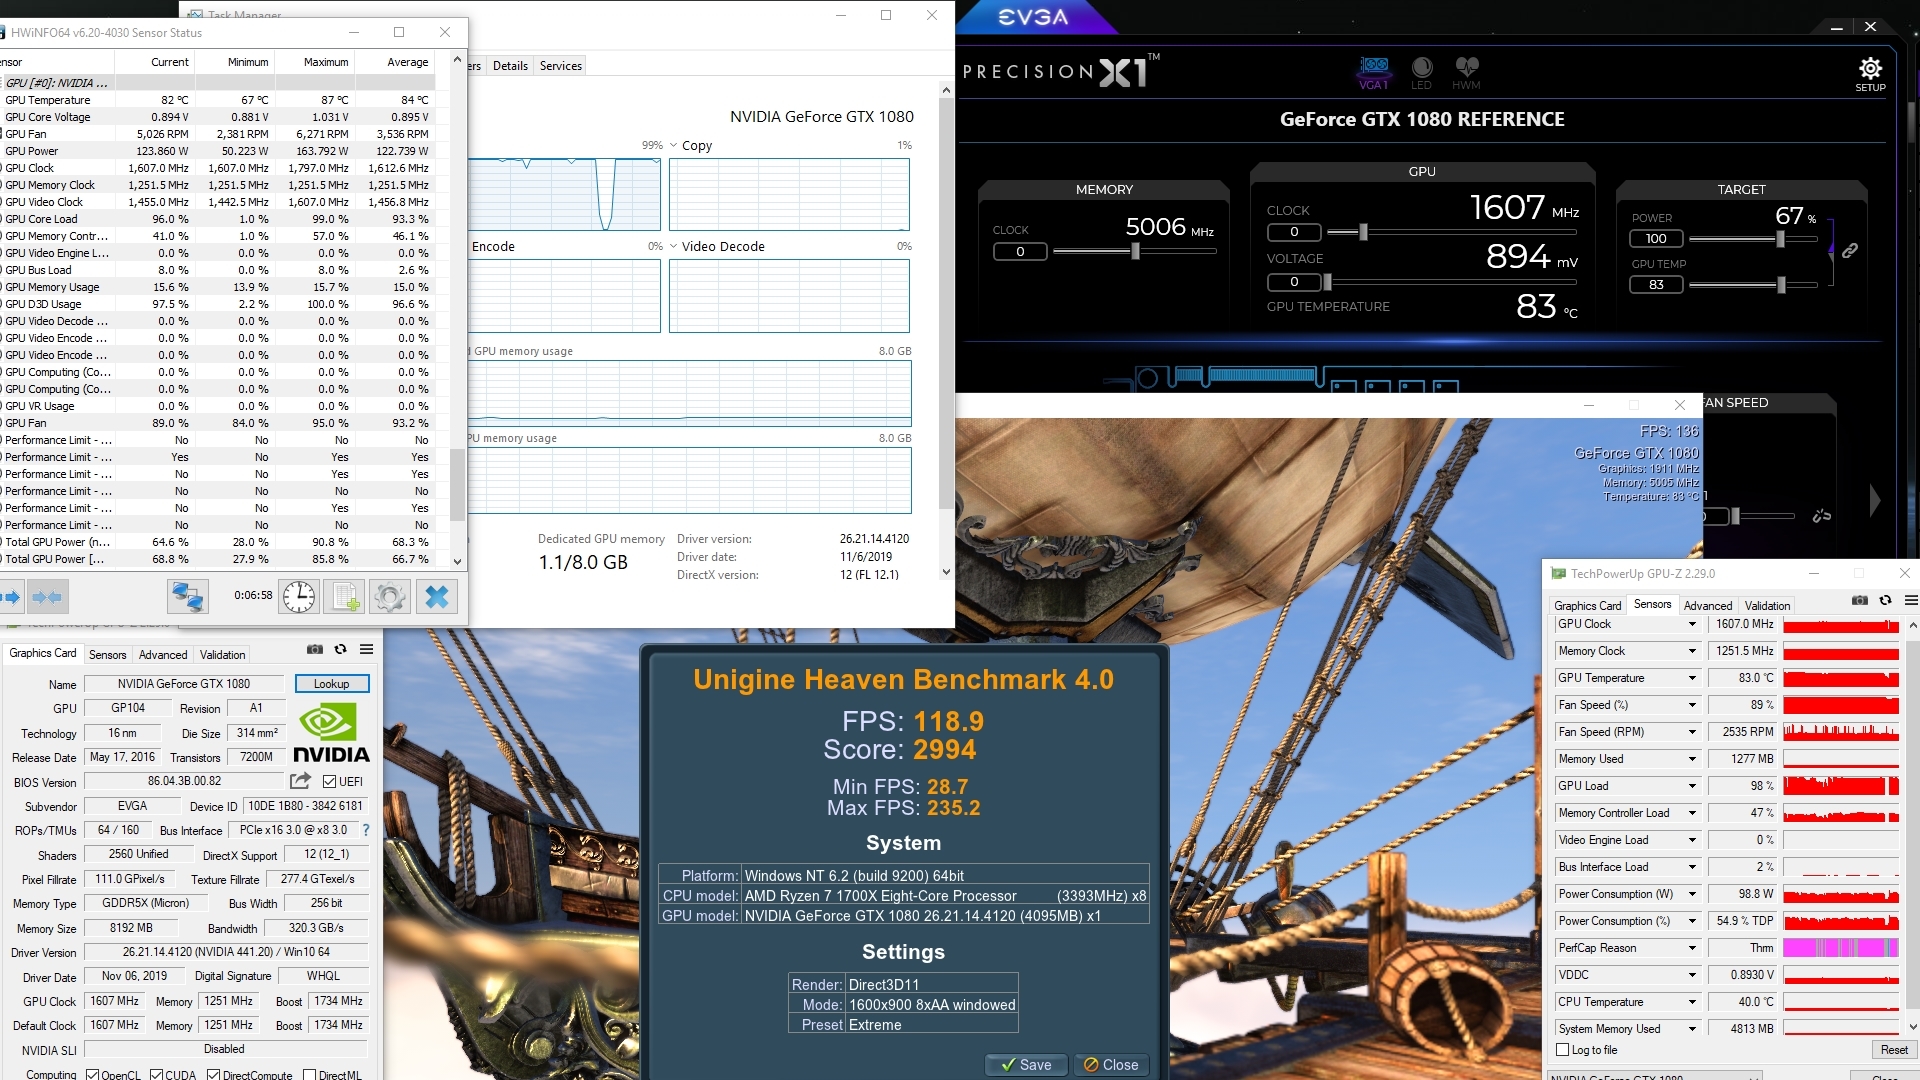Viewport: 1920px width, 1080px height.
Task: Open the Memory Clock sensor dropdown
Action: [x=1692, y=651]
